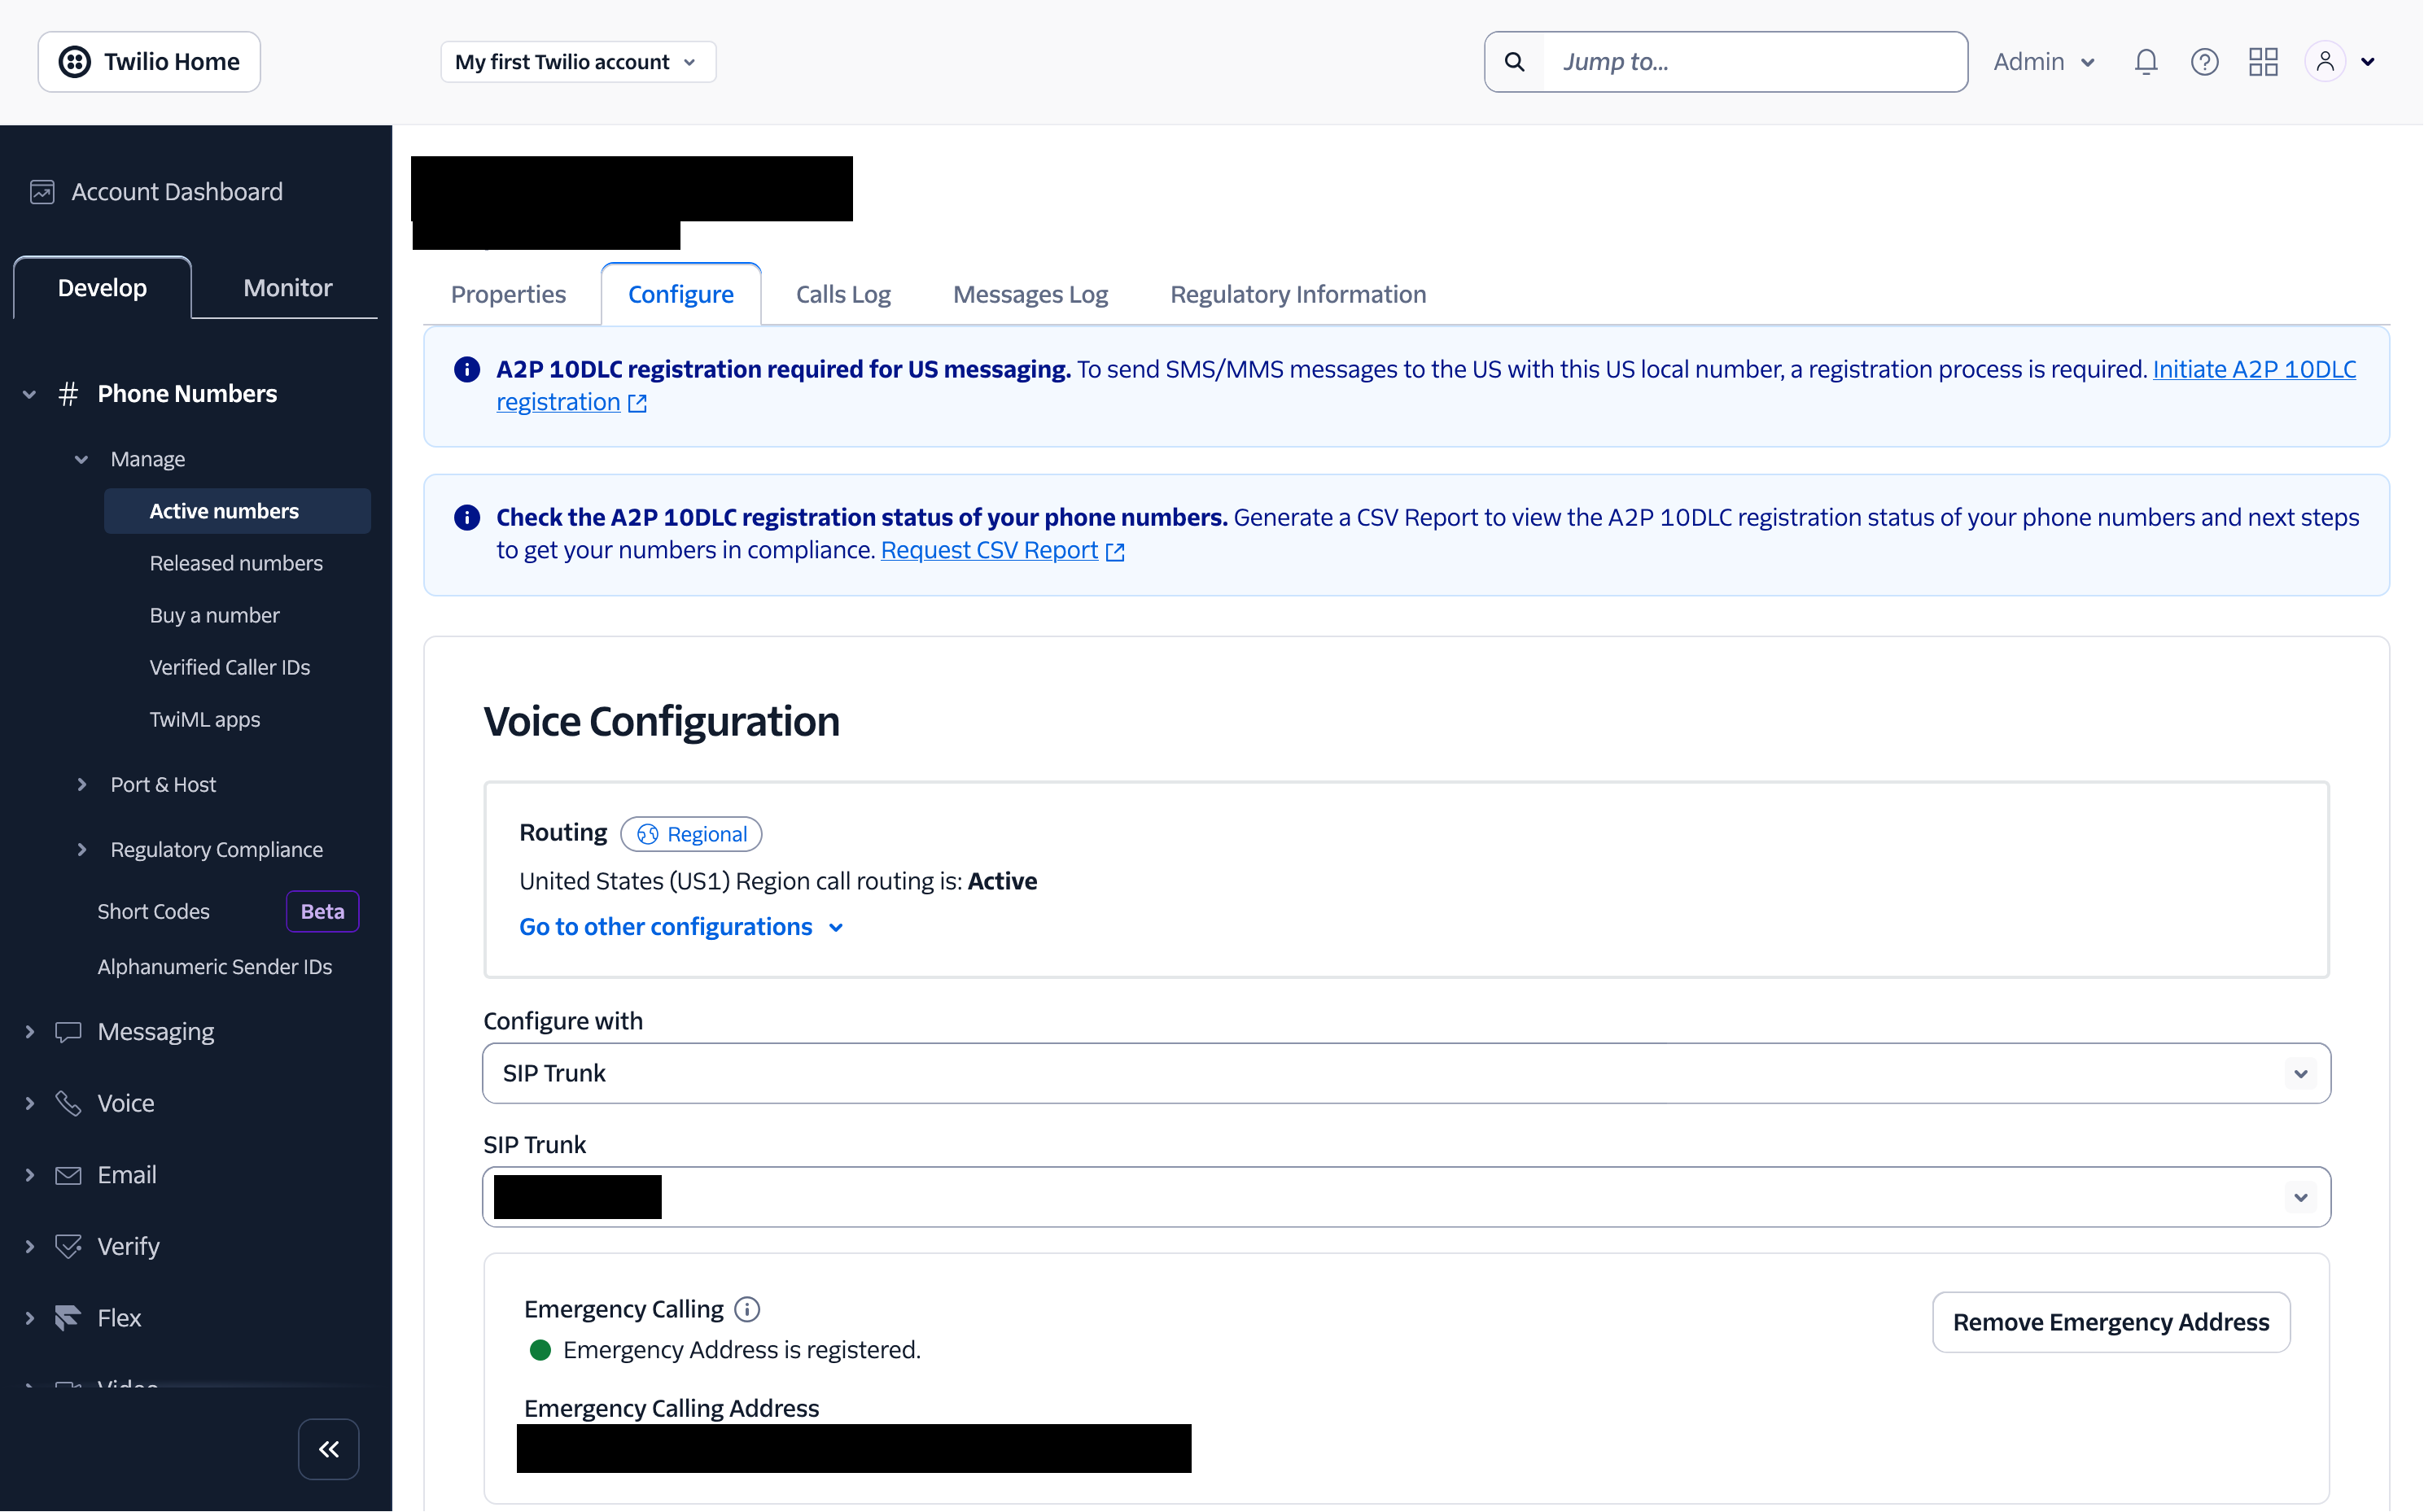Open the Calls Log tab

point(843,295)
